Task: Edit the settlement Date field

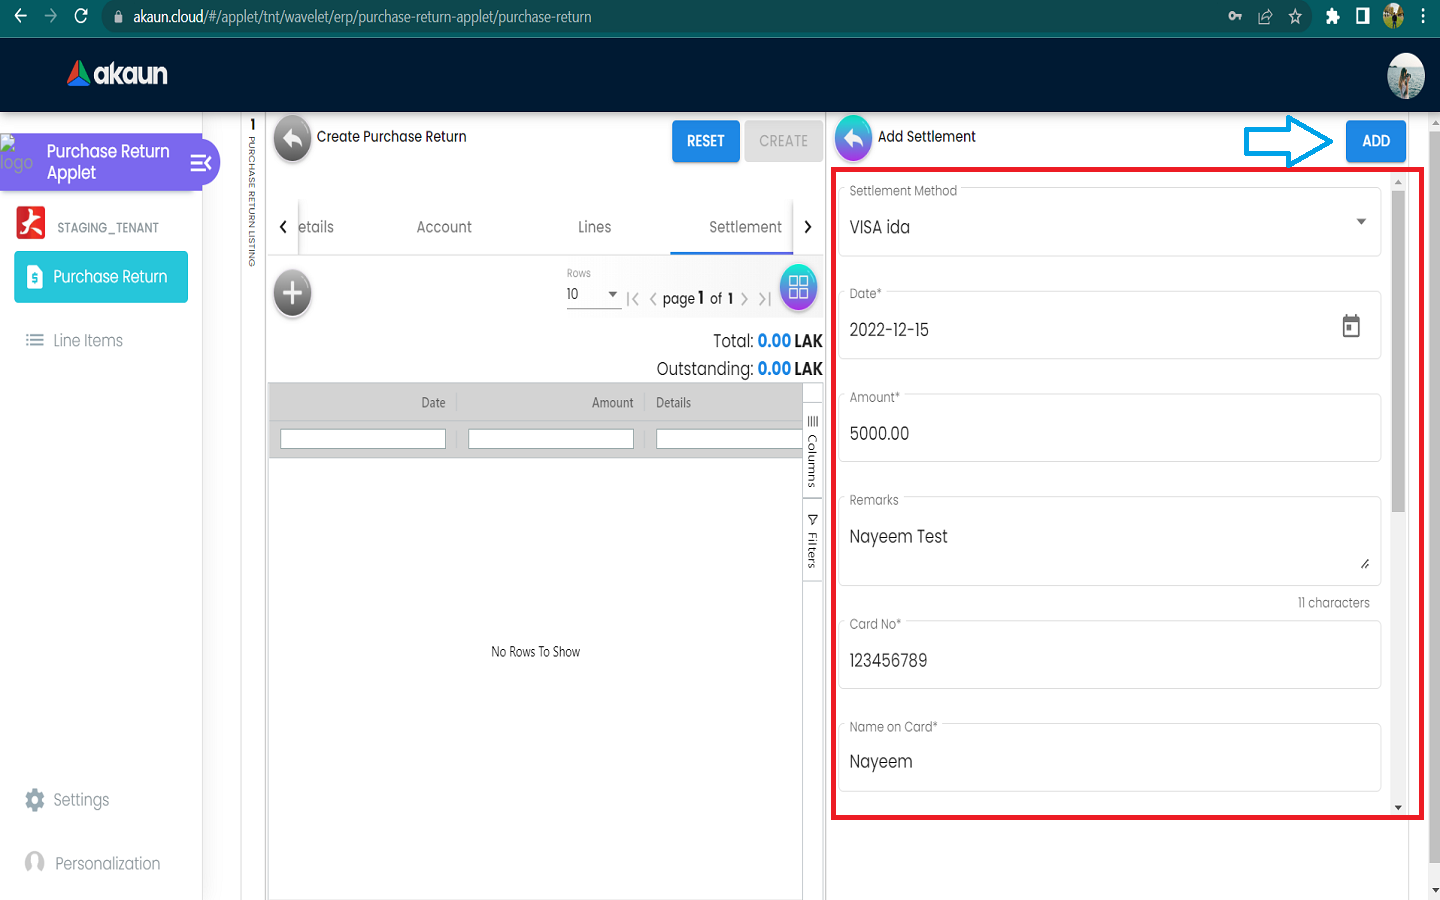Action: point(1110,325)
